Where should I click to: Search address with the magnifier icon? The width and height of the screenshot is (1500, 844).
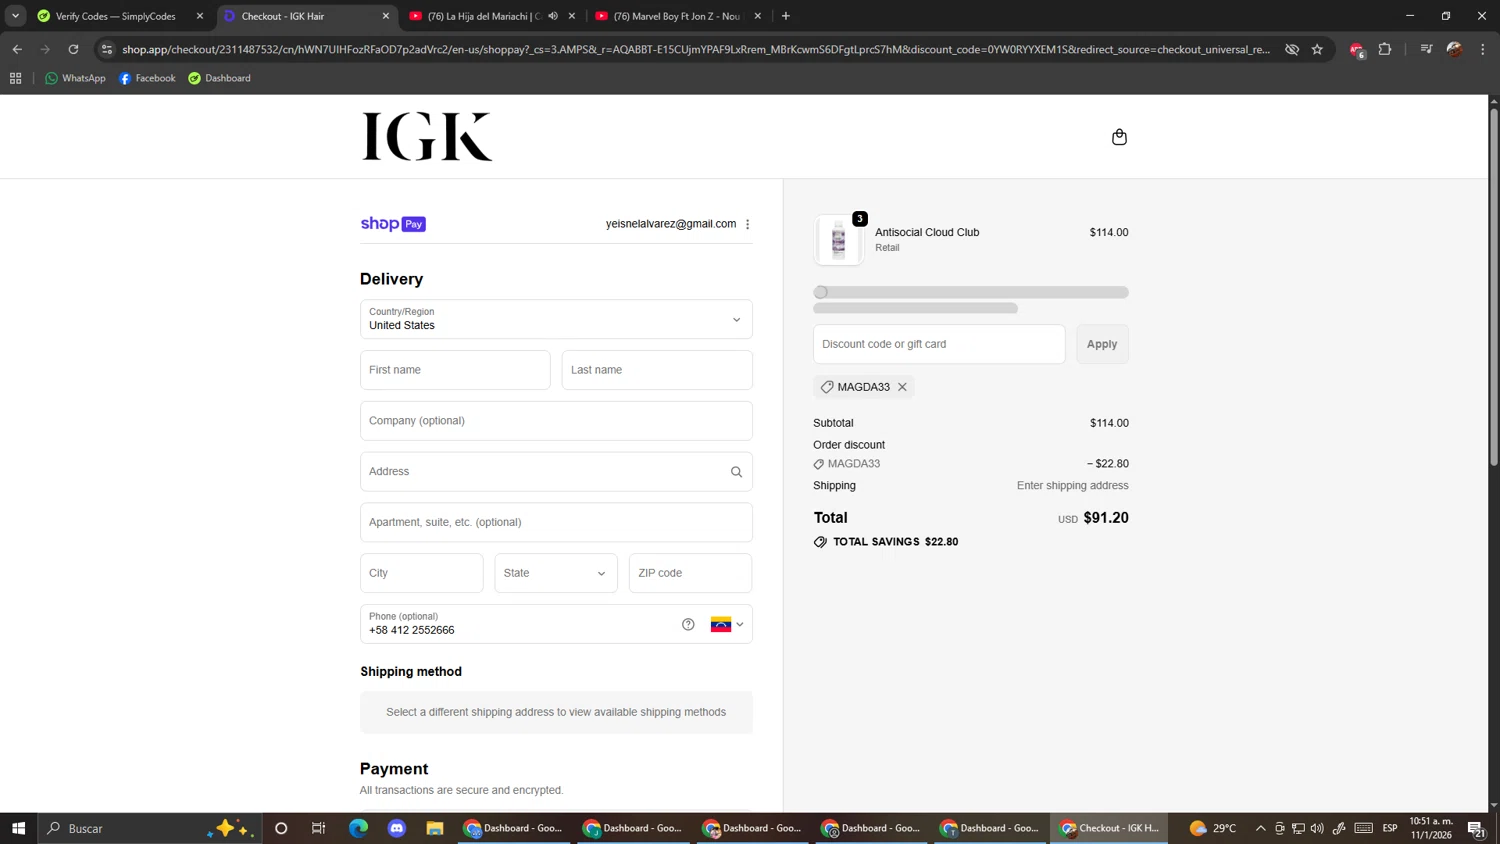click(x=736, y=472)
